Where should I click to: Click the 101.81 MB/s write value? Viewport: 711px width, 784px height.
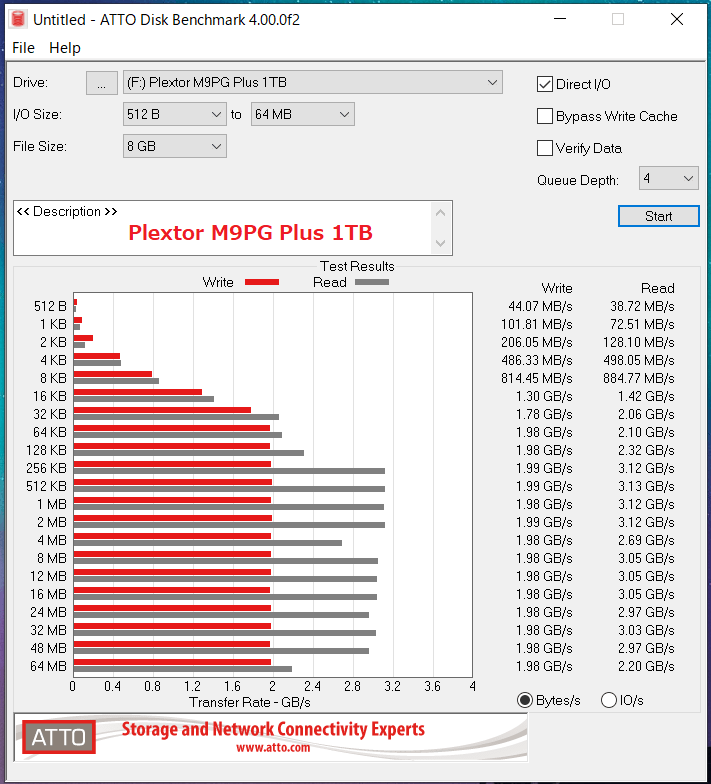pyautogui.click(x=536, y=324)
